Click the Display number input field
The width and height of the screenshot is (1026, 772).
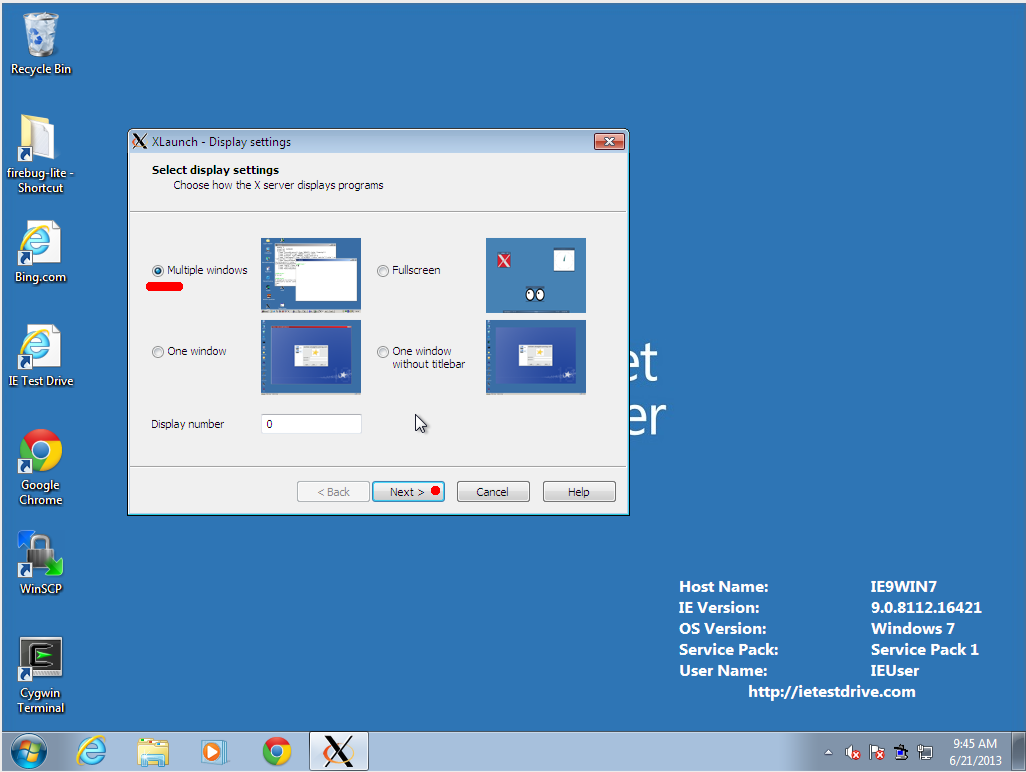click(x=311, y=424)
